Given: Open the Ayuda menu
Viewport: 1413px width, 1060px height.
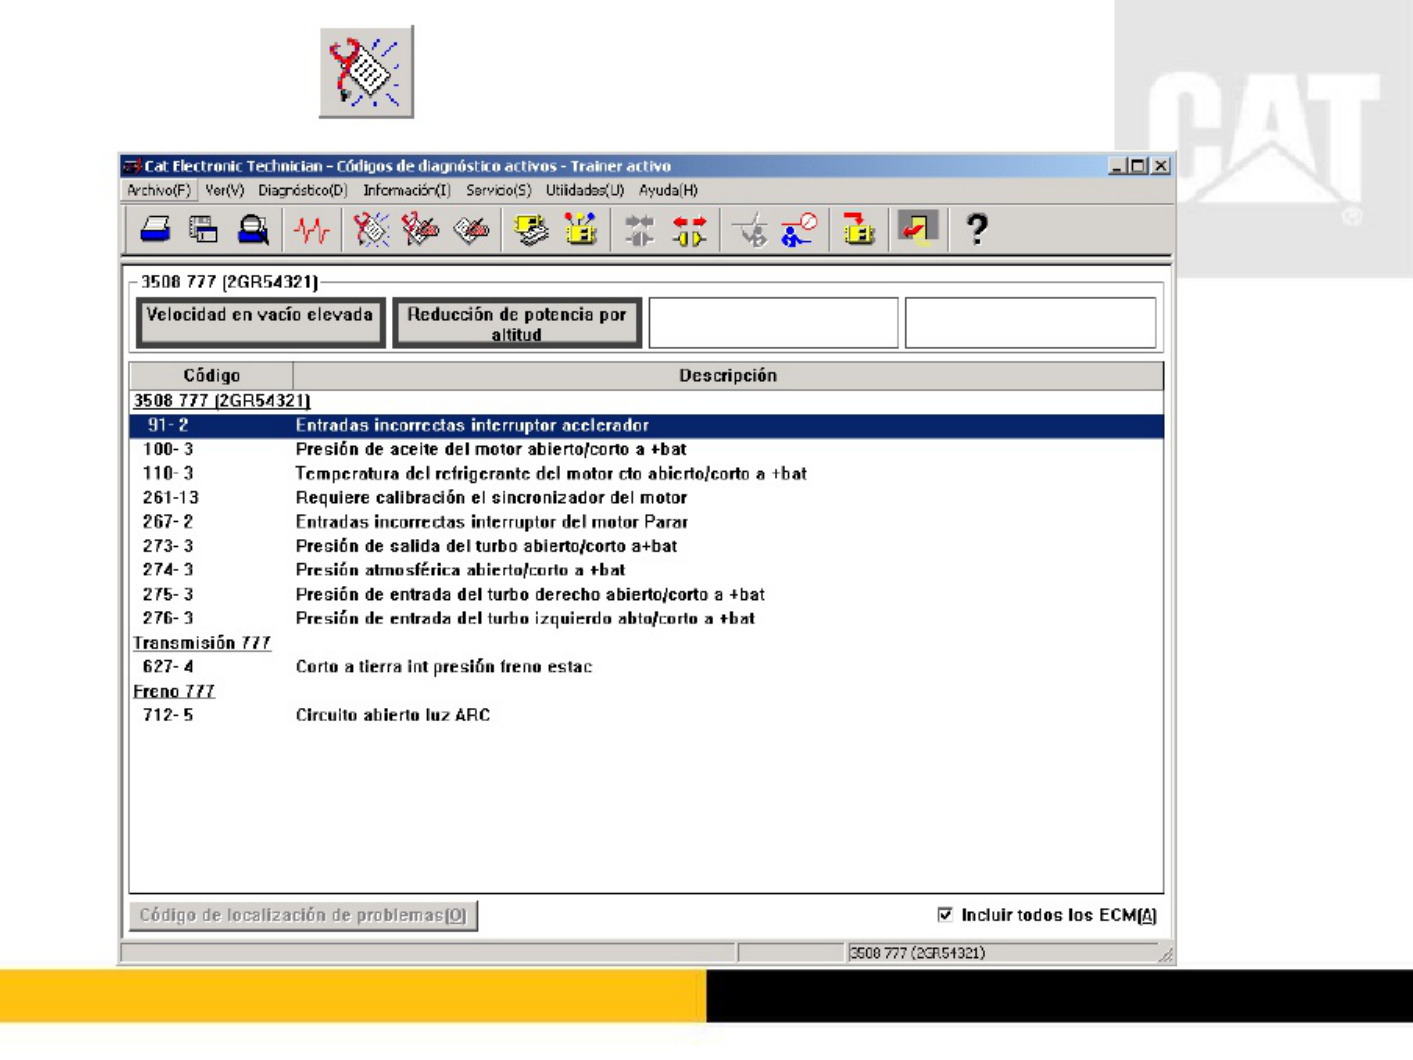Looking at the screenshot, I should click(668, 190).
